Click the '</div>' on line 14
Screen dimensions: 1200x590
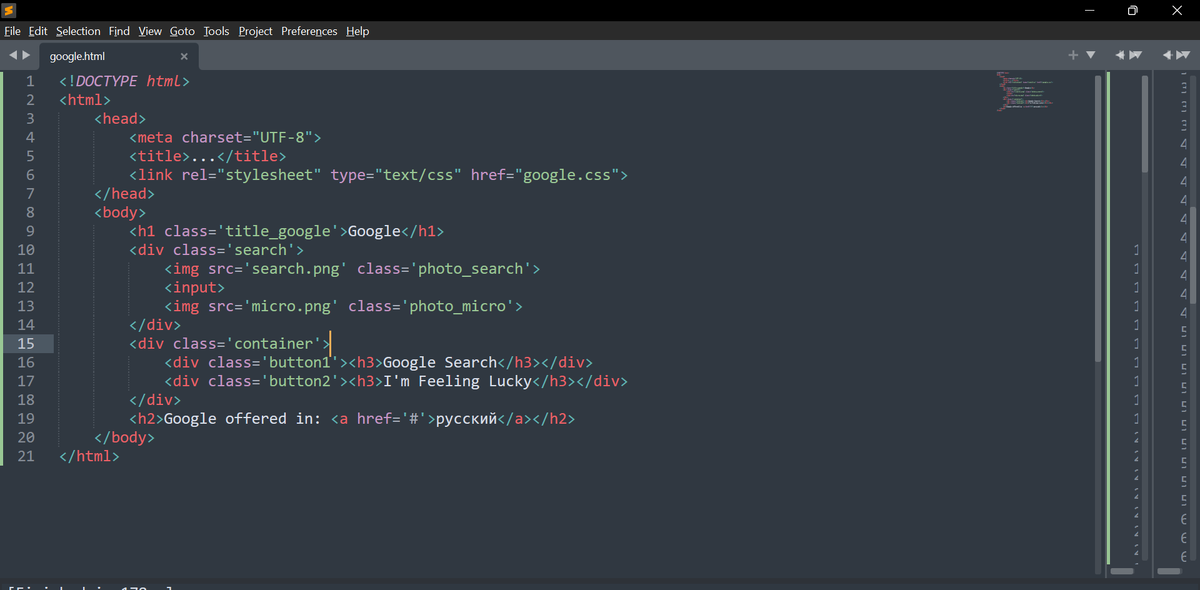point(155,325)
